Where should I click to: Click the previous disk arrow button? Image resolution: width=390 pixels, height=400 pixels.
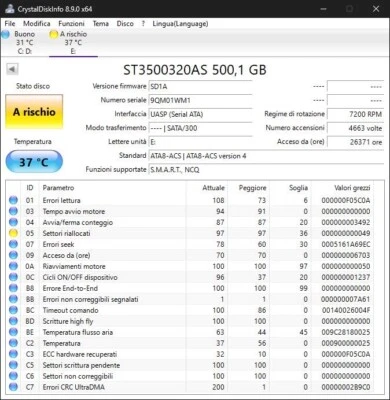[12, 69]
